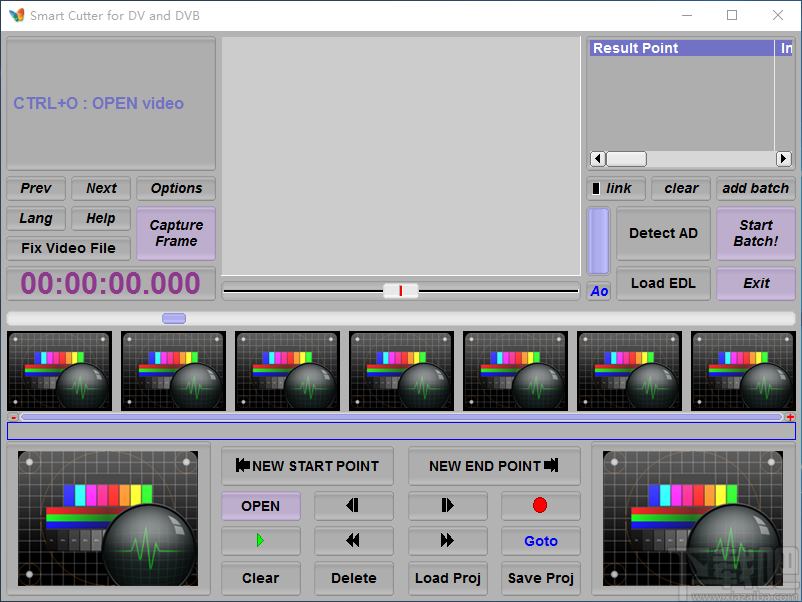
Task: Click the Result Point column header
Action: point(682,48)
